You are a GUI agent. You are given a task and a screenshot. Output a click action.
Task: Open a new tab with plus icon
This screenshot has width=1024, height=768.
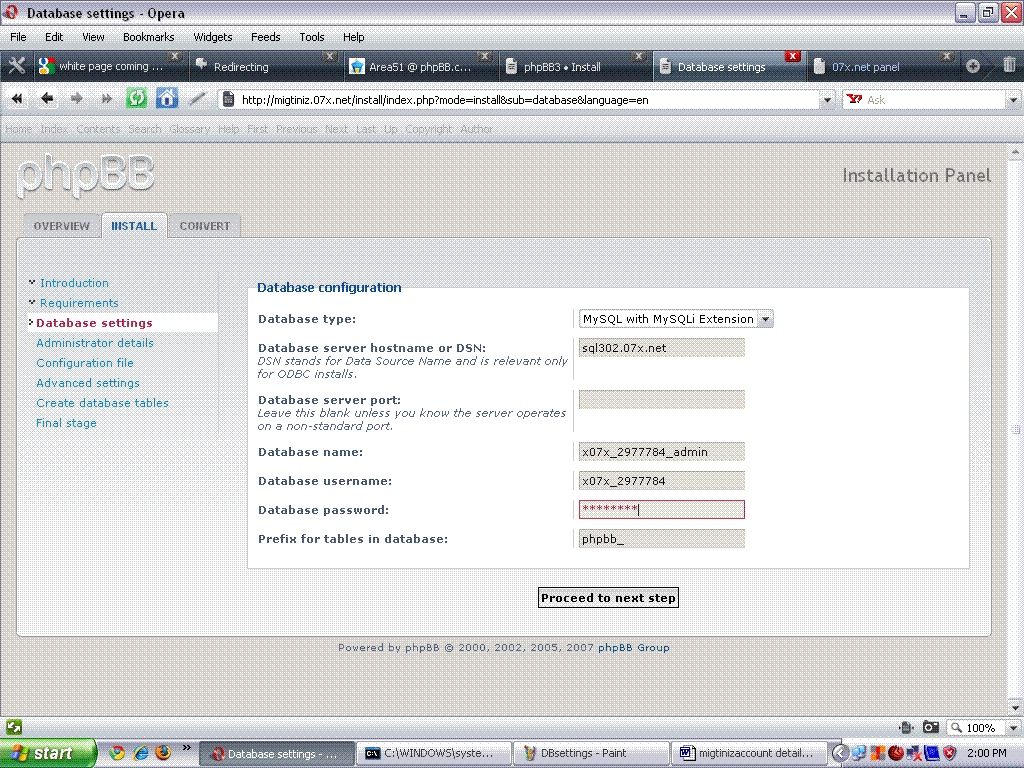click(x=973, y=66)
